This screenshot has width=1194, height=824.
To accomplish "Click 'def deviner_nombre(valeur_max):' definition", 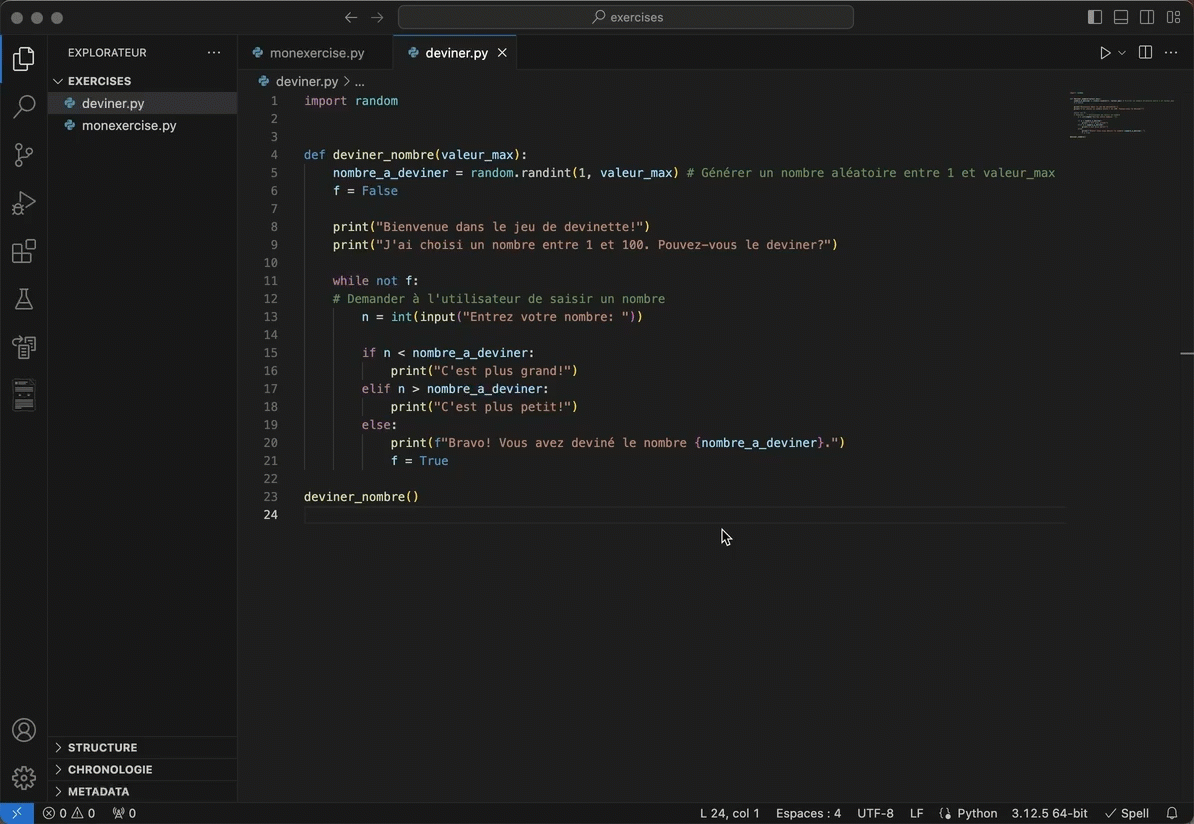I will click(x=415, y=155).
